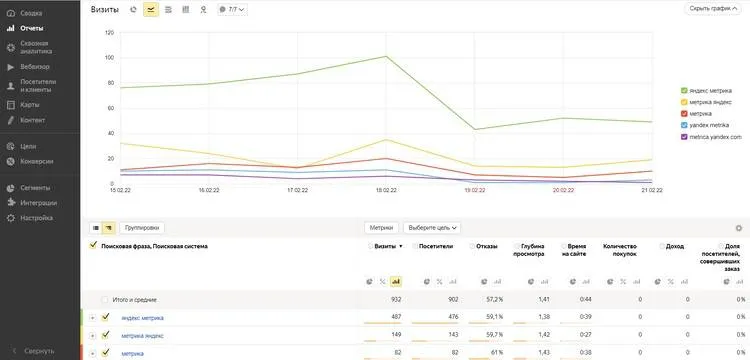Expand the метрика яндекс row
Viewport: 750px width, 360px height.
click(x=92, y=336)
